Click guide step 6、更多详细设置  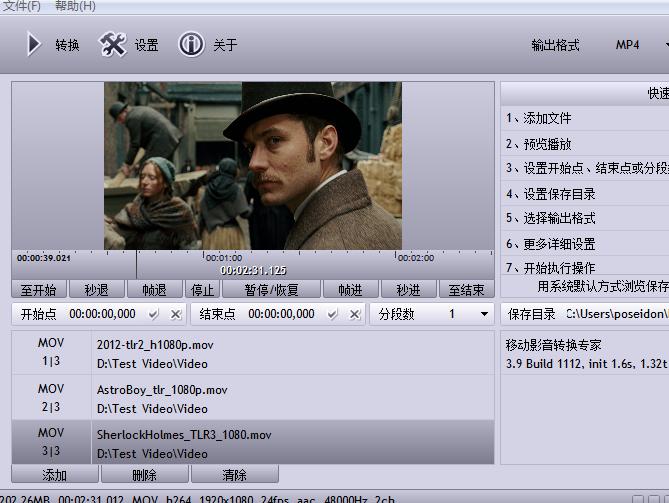[x=550, y=244]
